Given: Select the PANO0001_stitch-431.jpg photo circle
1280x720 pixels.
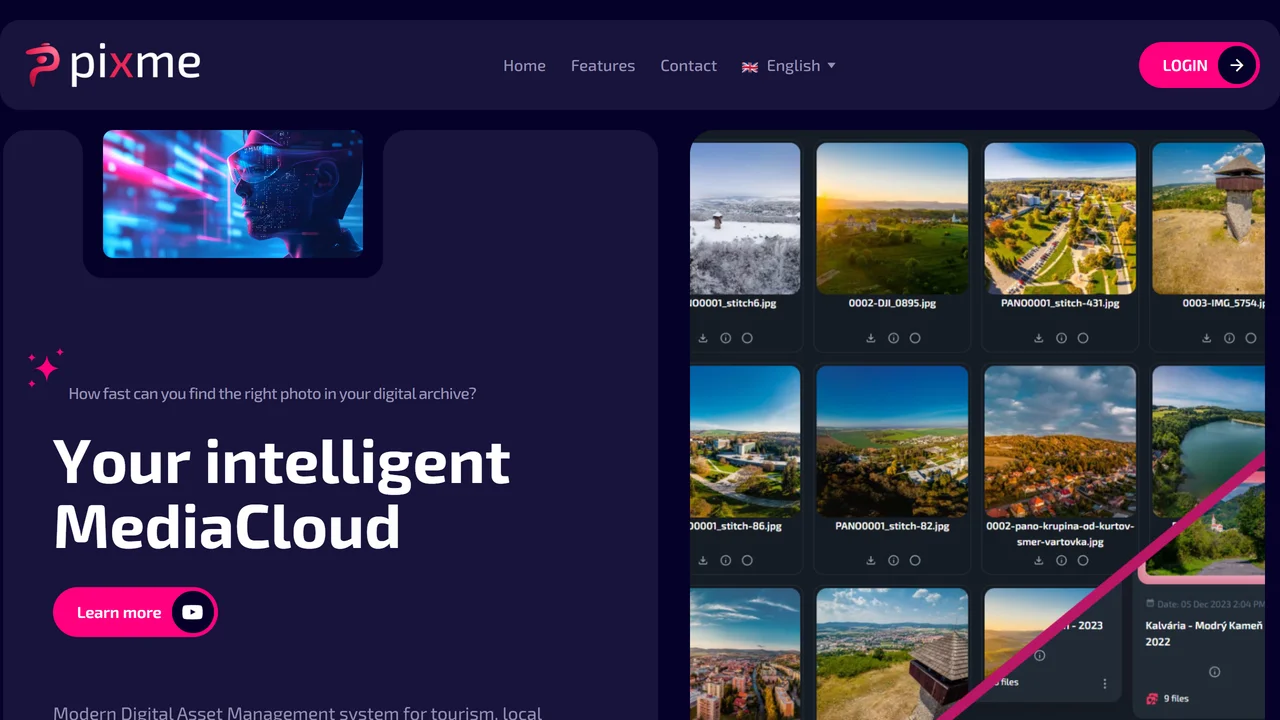Looking at the screenshot, I should 1083,338.
